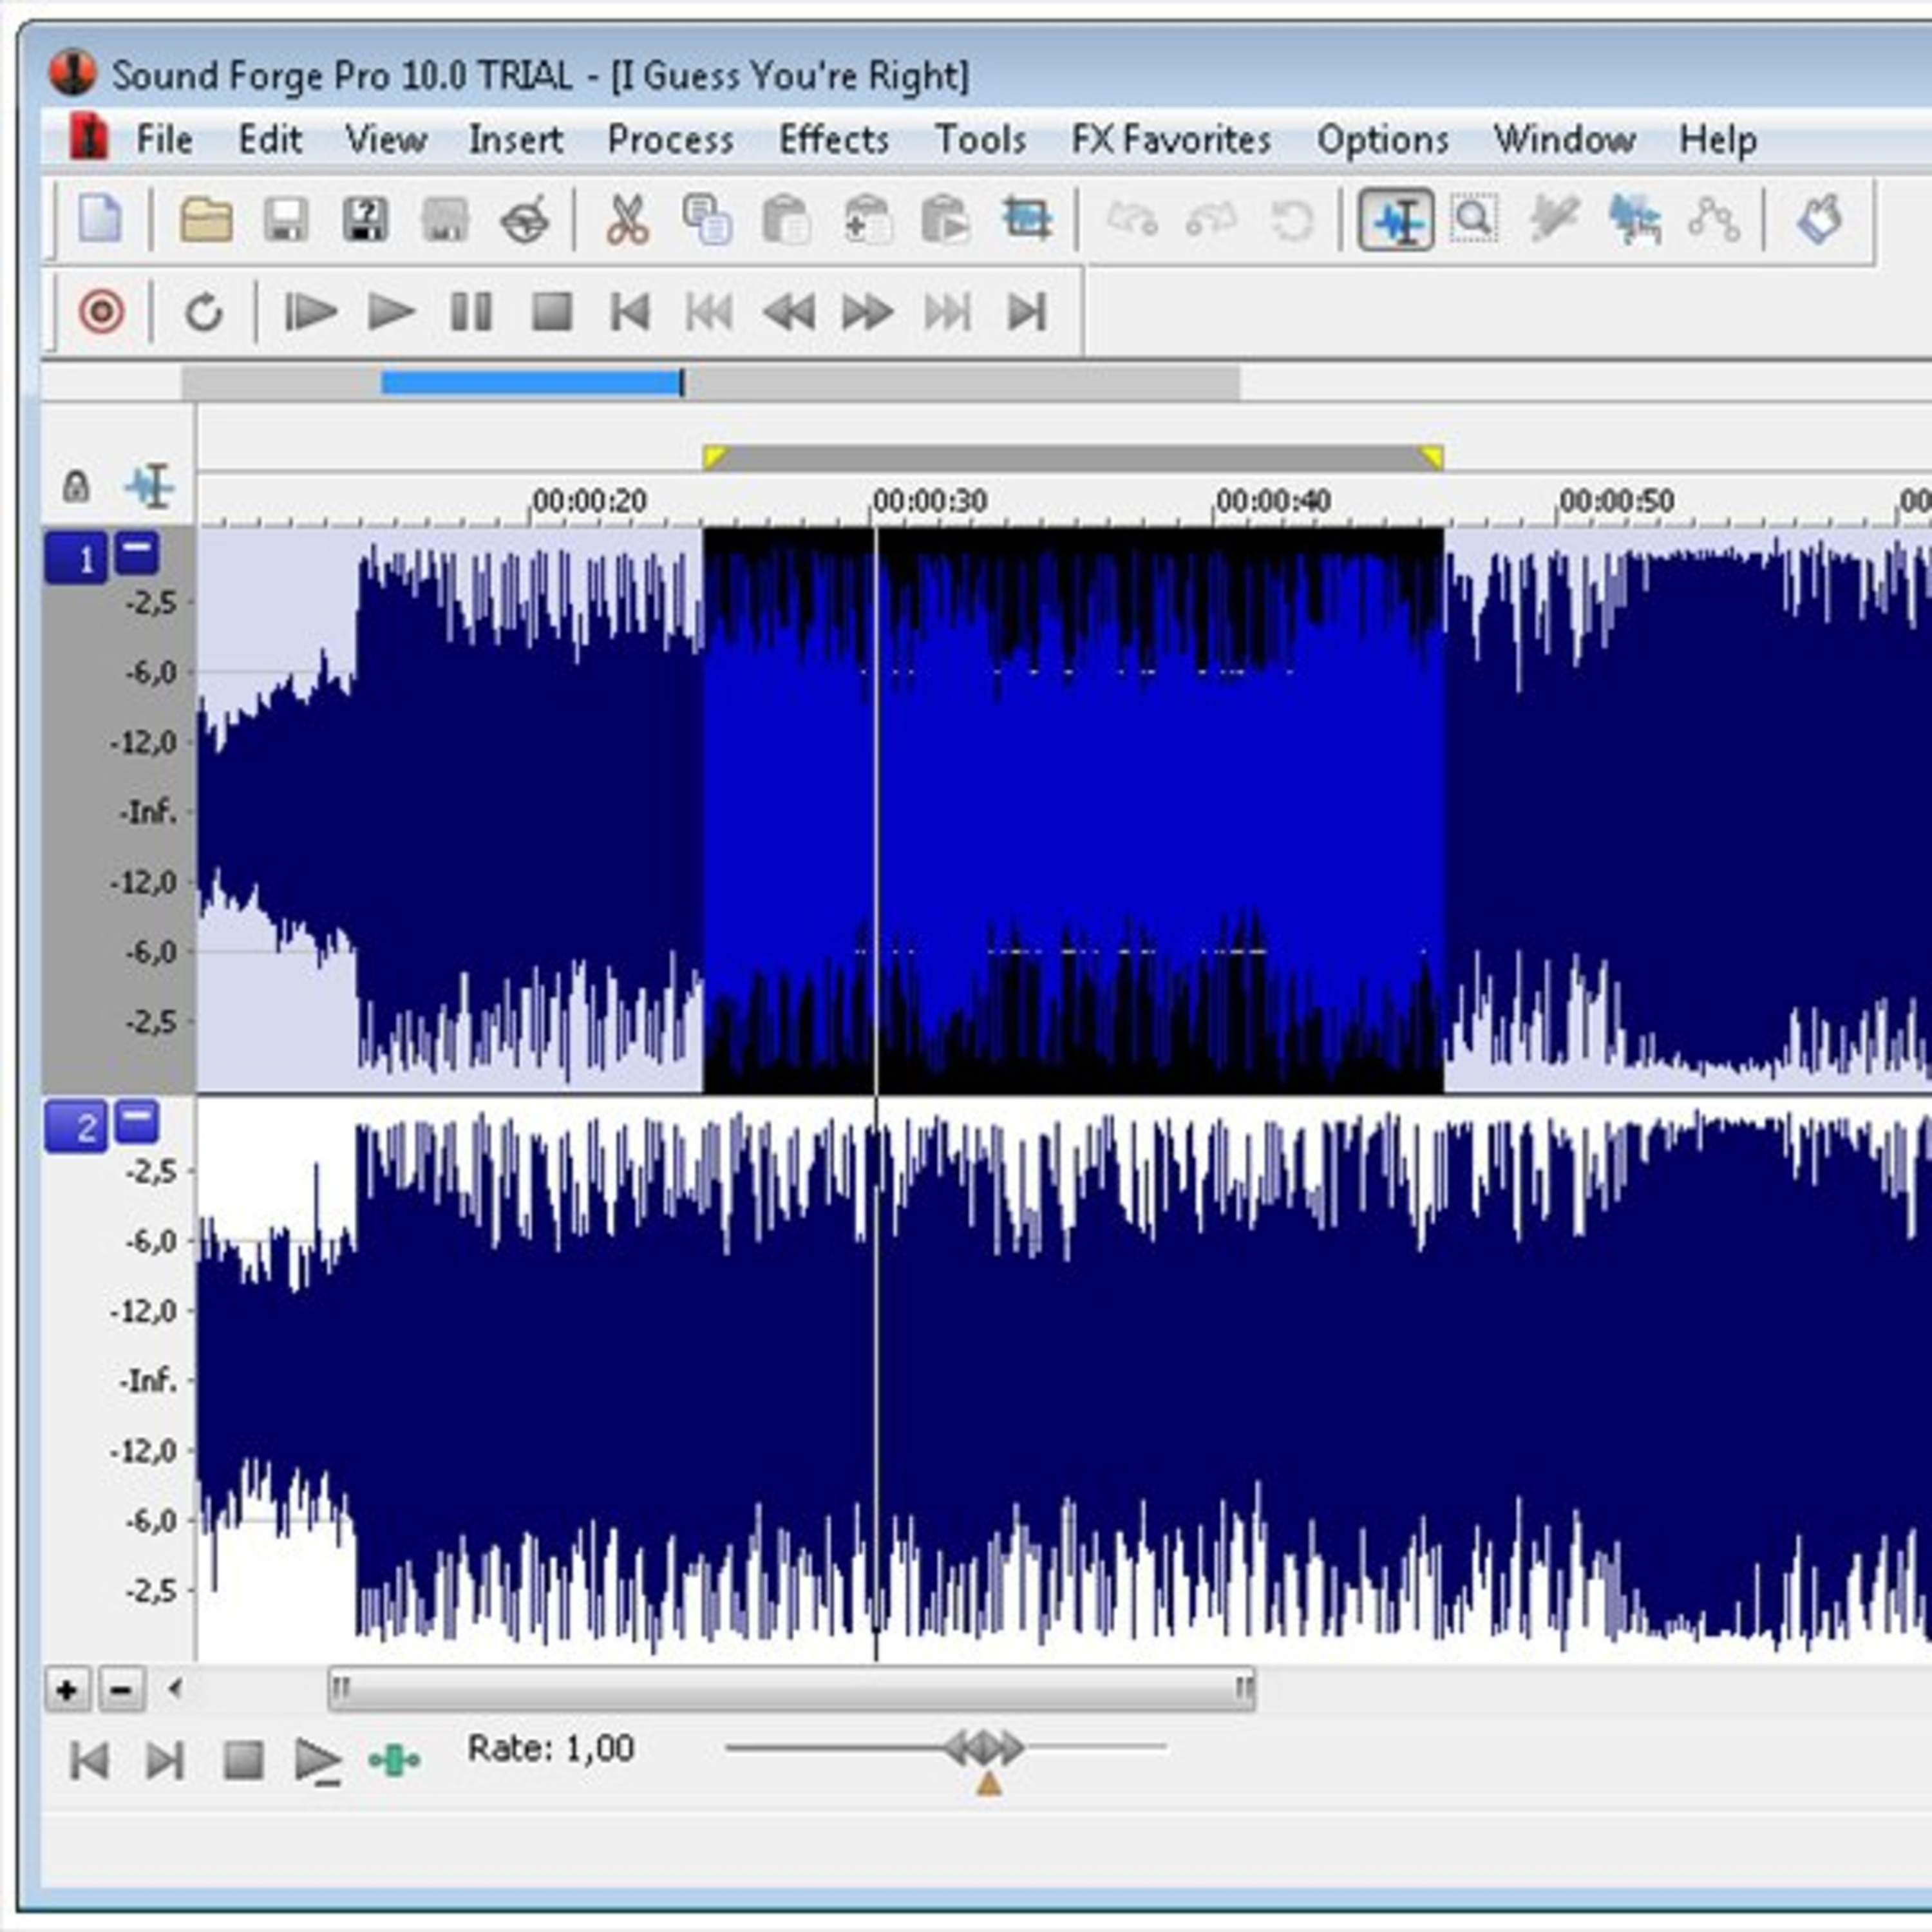Select the Edit tool in toolbar
The width and height of the screenshot is (1932, 1932).
coord(1396,219)
